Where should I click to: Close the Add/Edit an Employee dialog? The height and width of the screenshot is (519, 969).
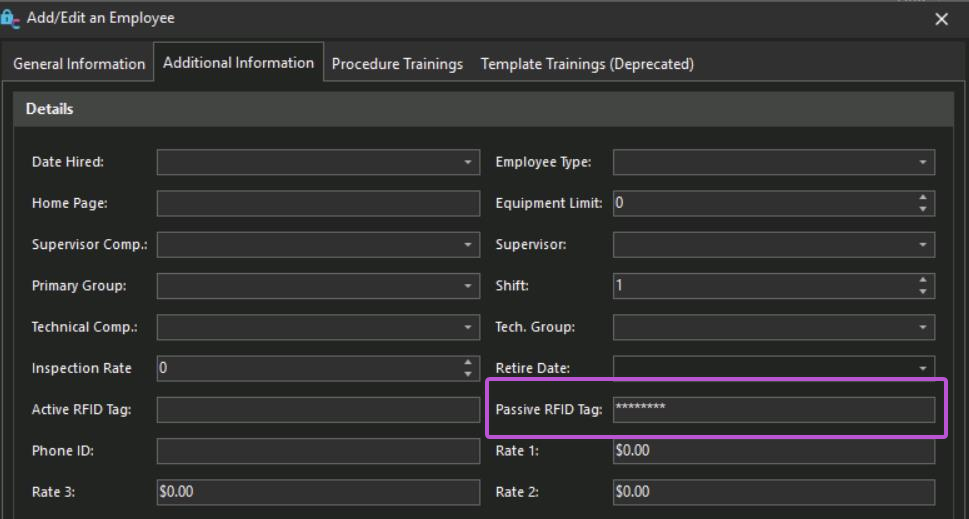tap(941, 19)
